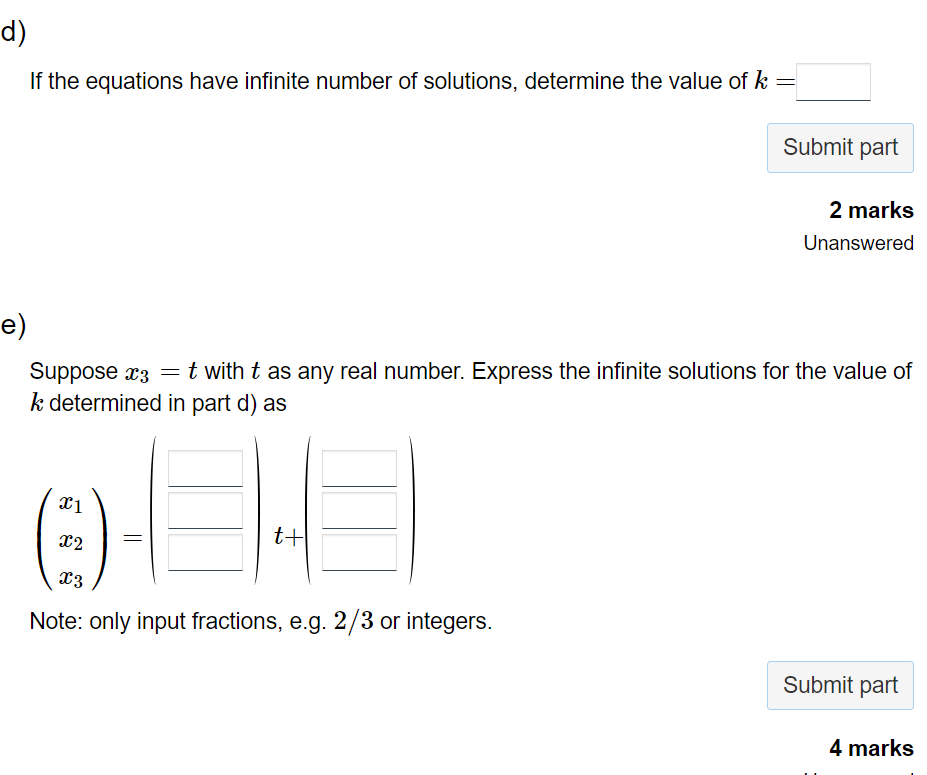Click the 2 marks label for part d
Image resolution: width=927 pixels, height=775 pixels.
[x=871, y=210]
